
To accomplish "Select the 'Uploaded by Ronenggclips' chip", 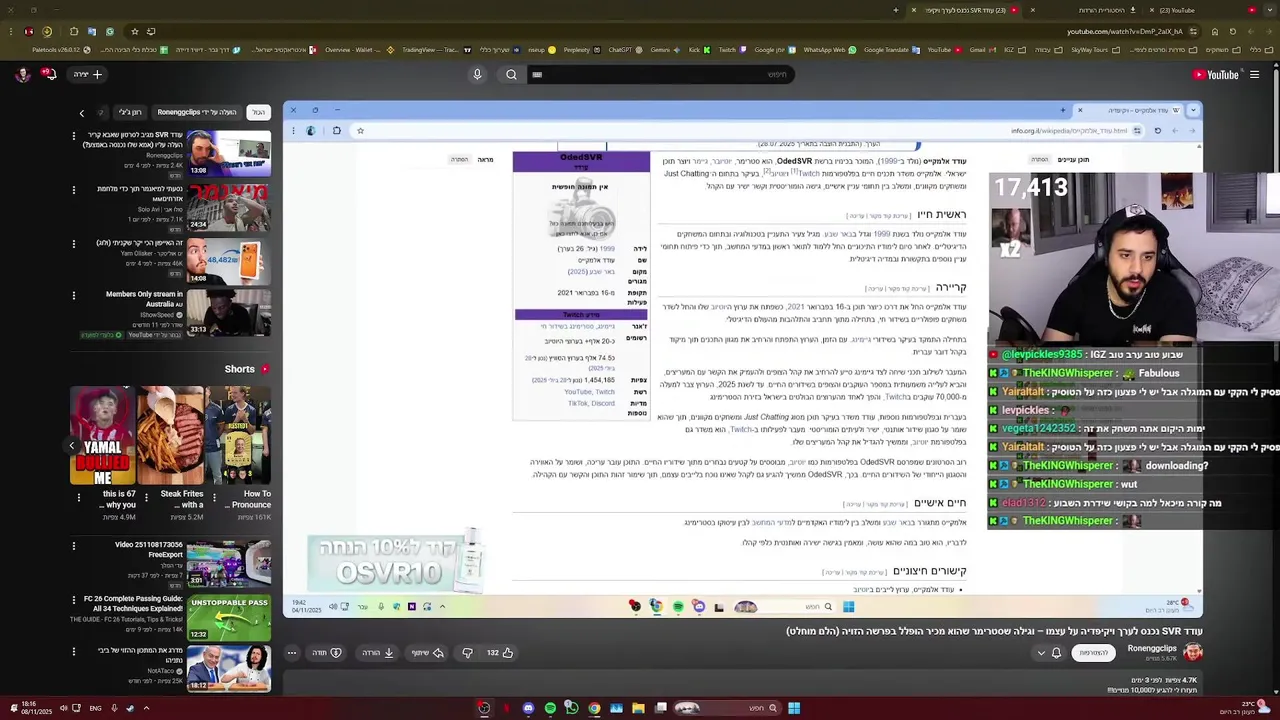I will tap(197, 112).
